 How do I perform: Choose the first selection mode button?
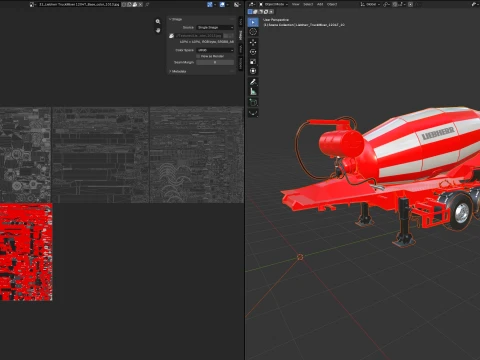250,12
